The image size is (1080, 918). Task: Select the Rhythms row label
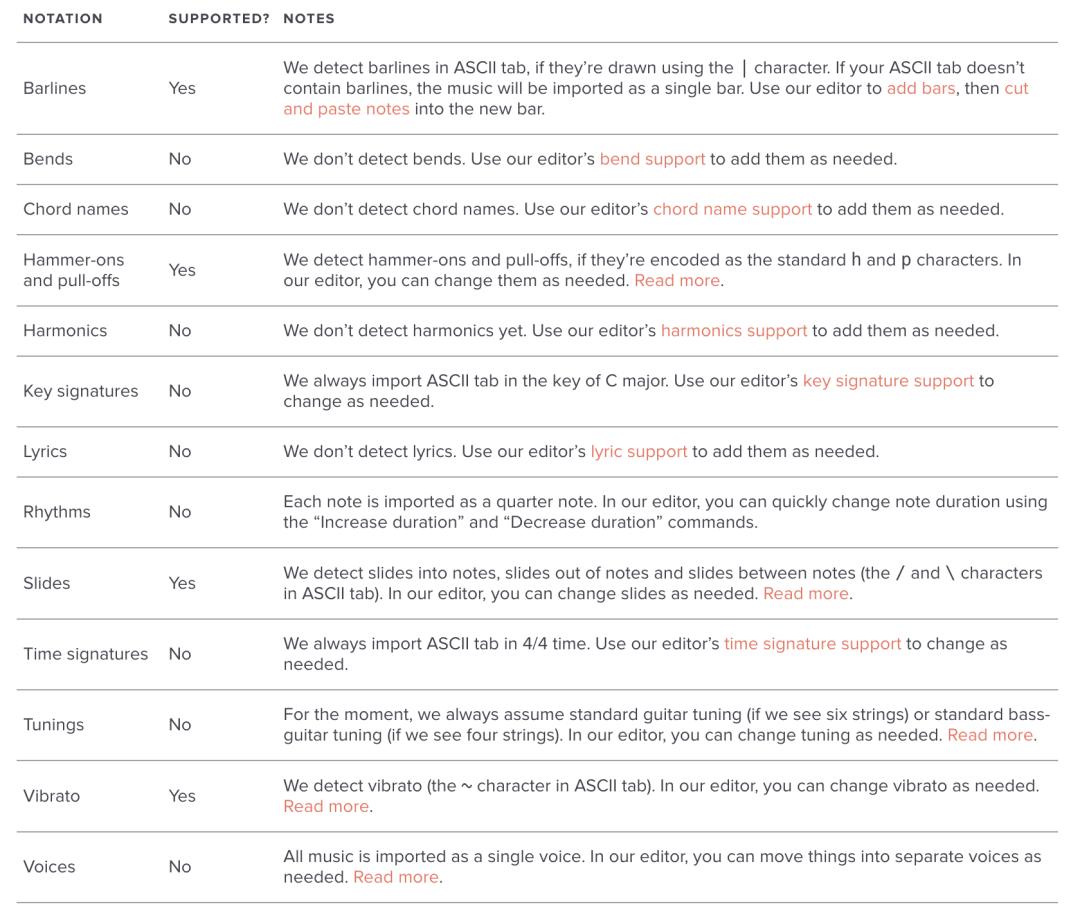pyautogui.click(x=56, y=512)
